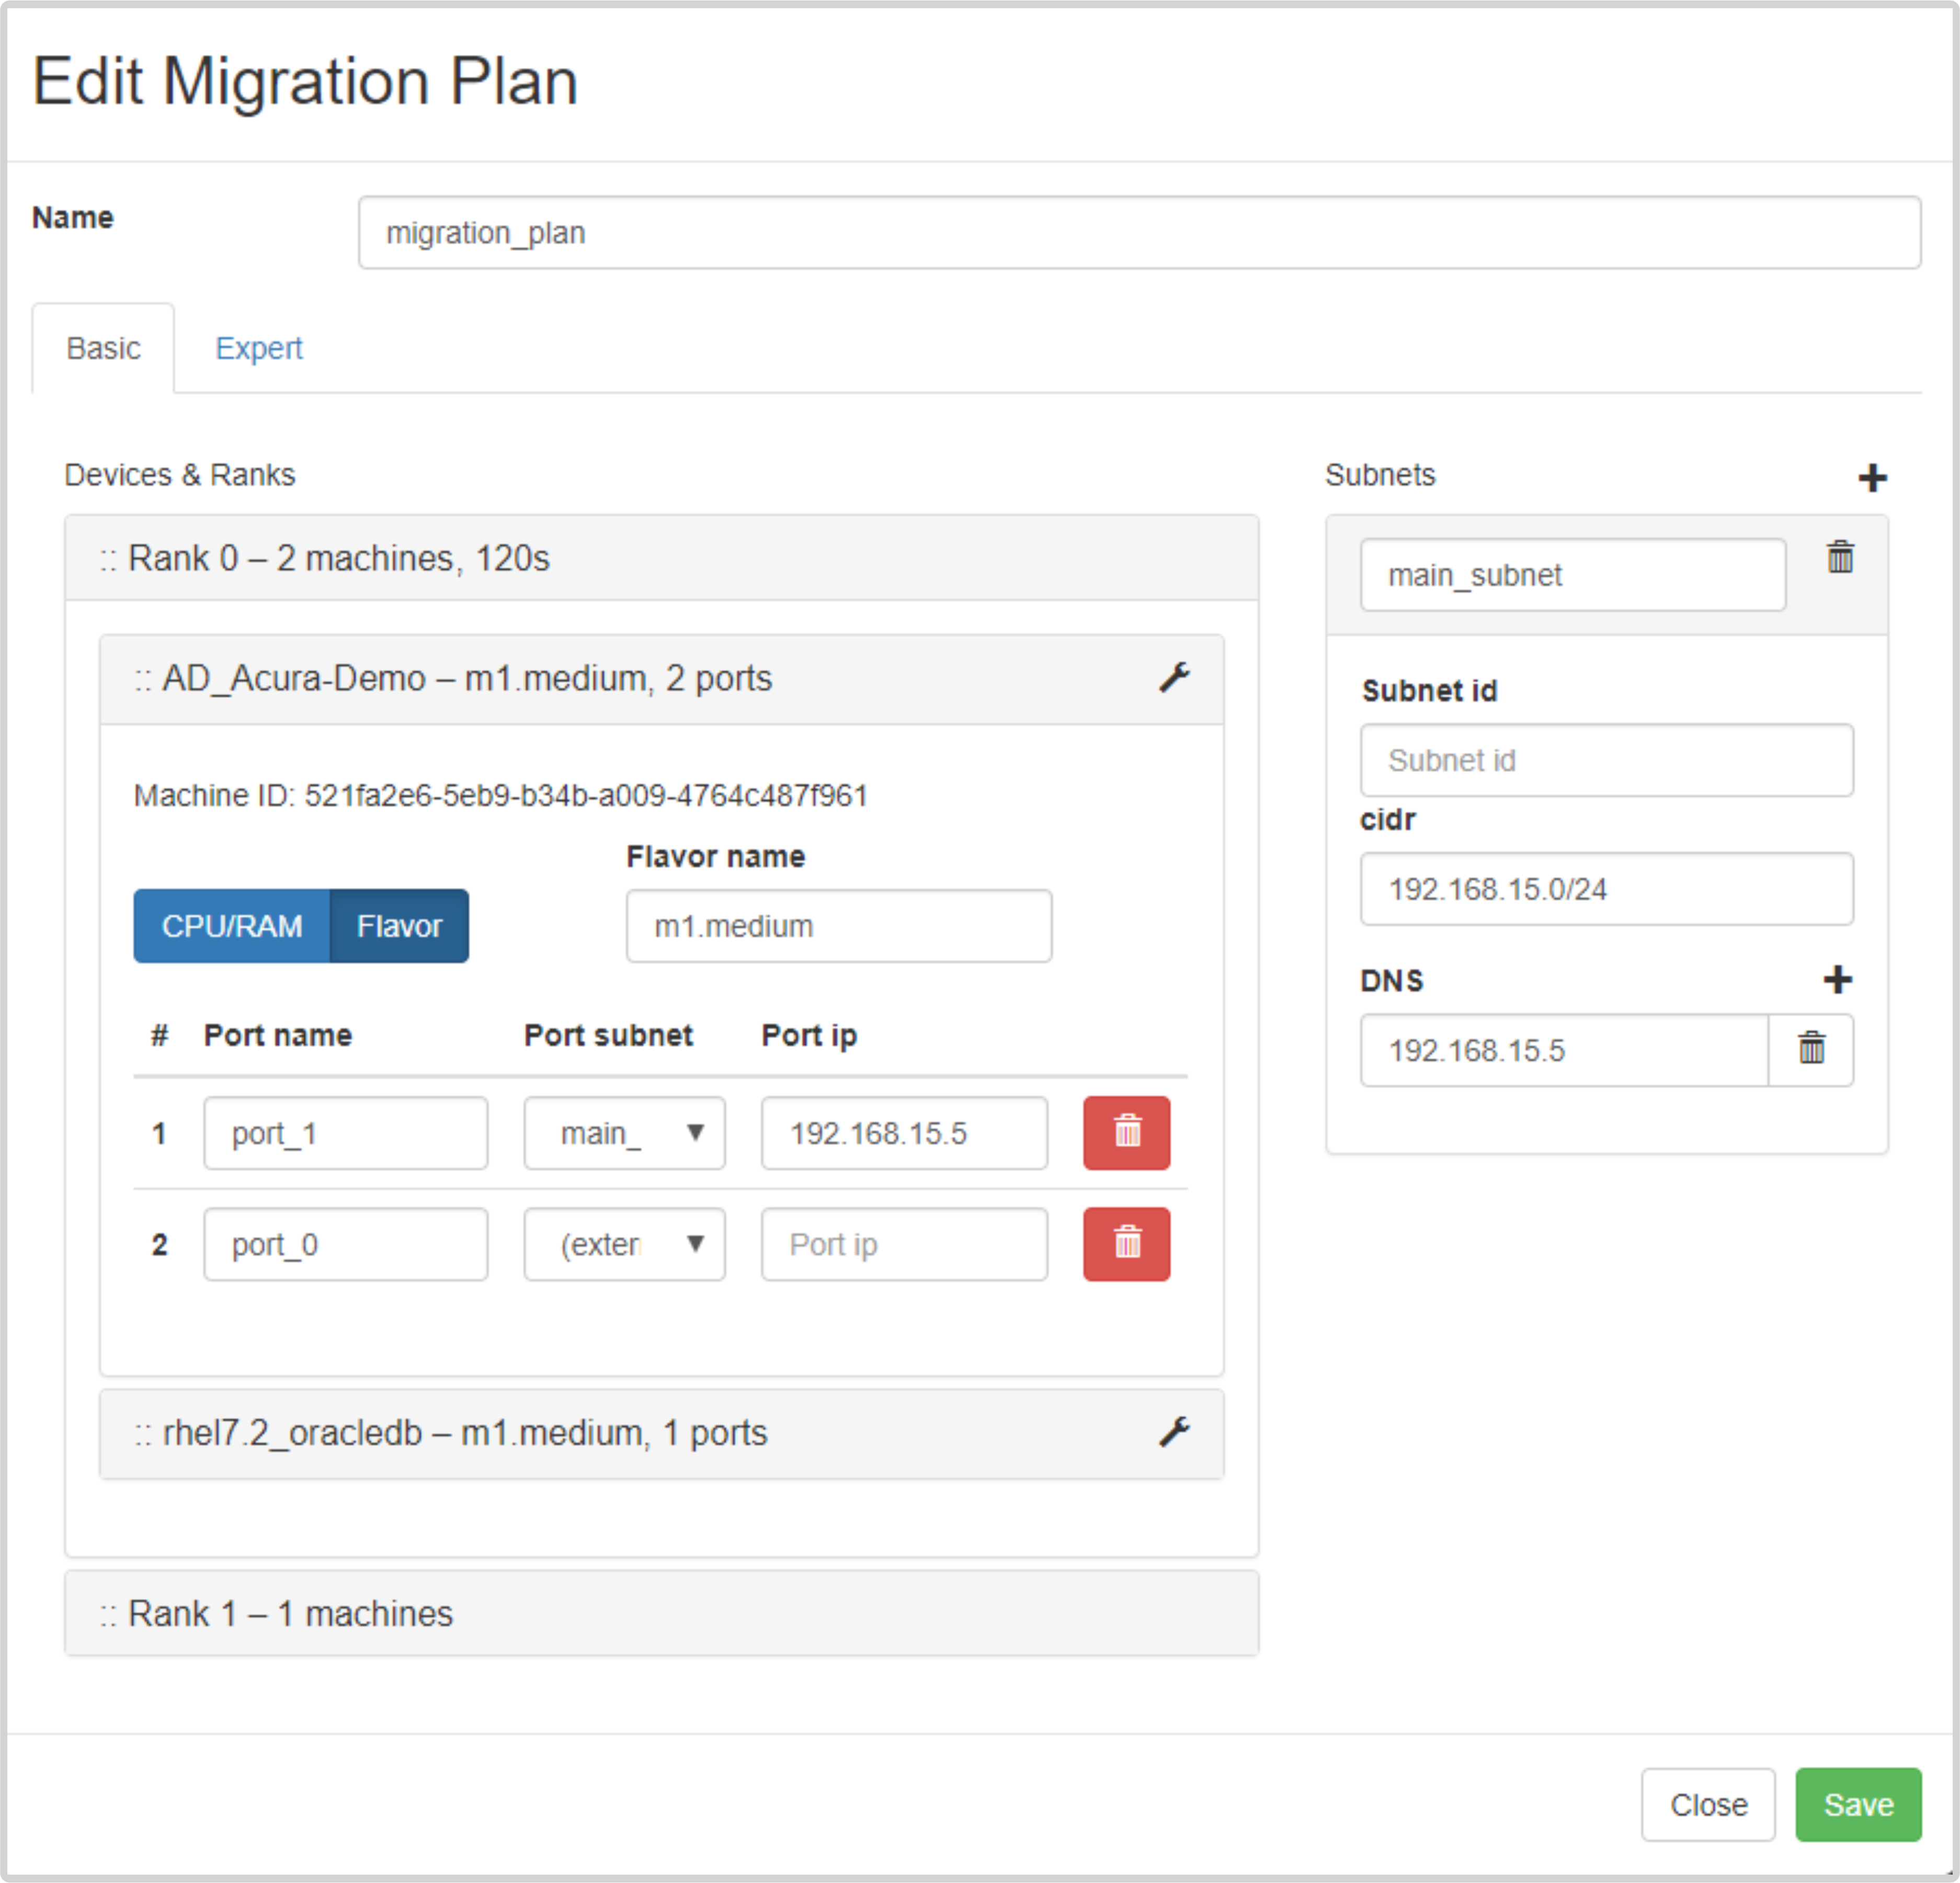Click the Machine ID text
This screenshot has width=1960, height=1883.
[500, 795]
